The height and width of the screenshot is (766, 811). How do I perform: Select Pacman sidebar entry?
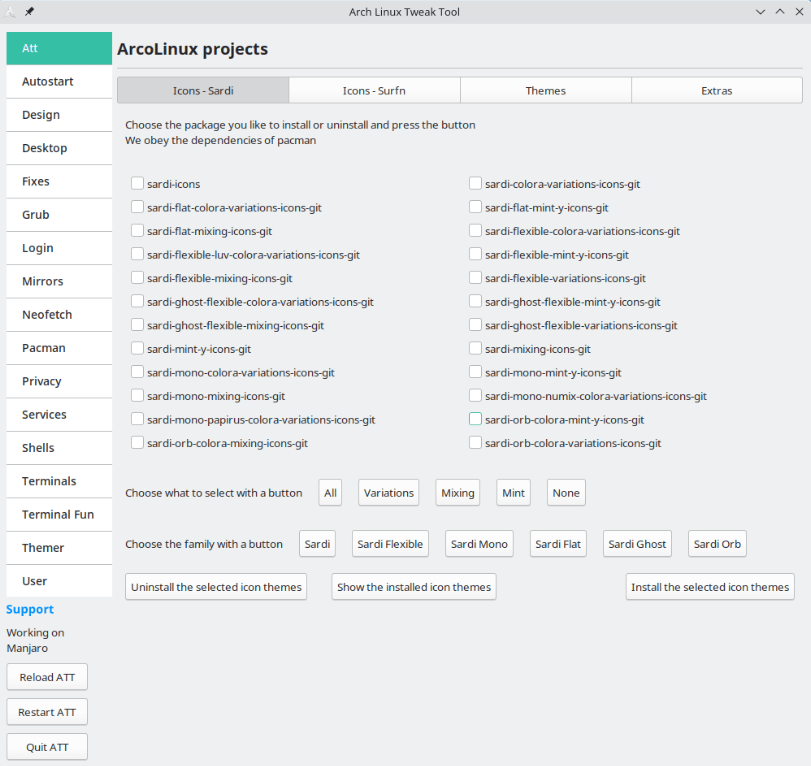click(59, 348)
